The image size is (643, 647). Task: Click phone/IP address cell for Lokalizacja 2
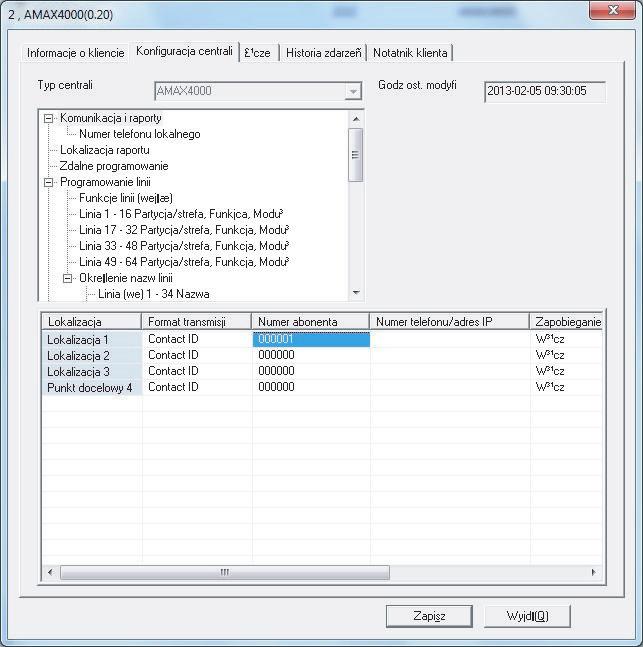[x=450, y=355]
